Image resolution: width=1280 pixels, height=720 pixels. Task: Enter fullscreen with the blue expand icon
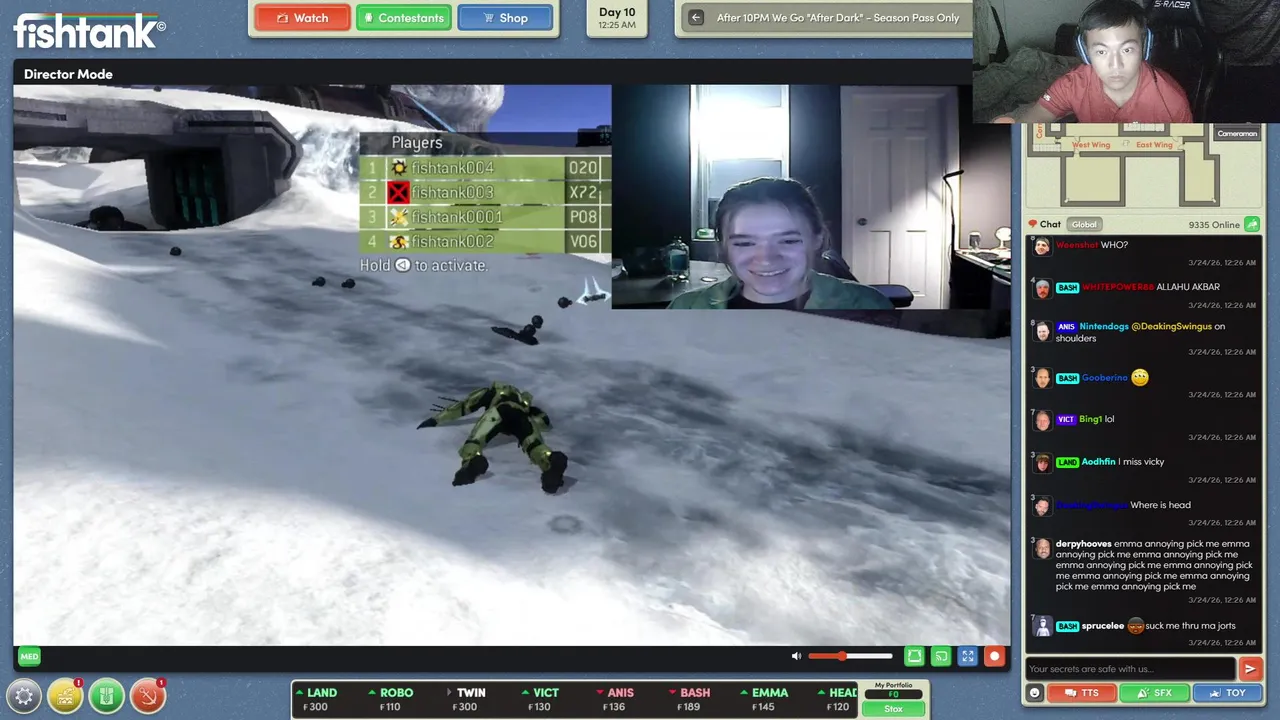pyautogui.click(x=967, y=656)
